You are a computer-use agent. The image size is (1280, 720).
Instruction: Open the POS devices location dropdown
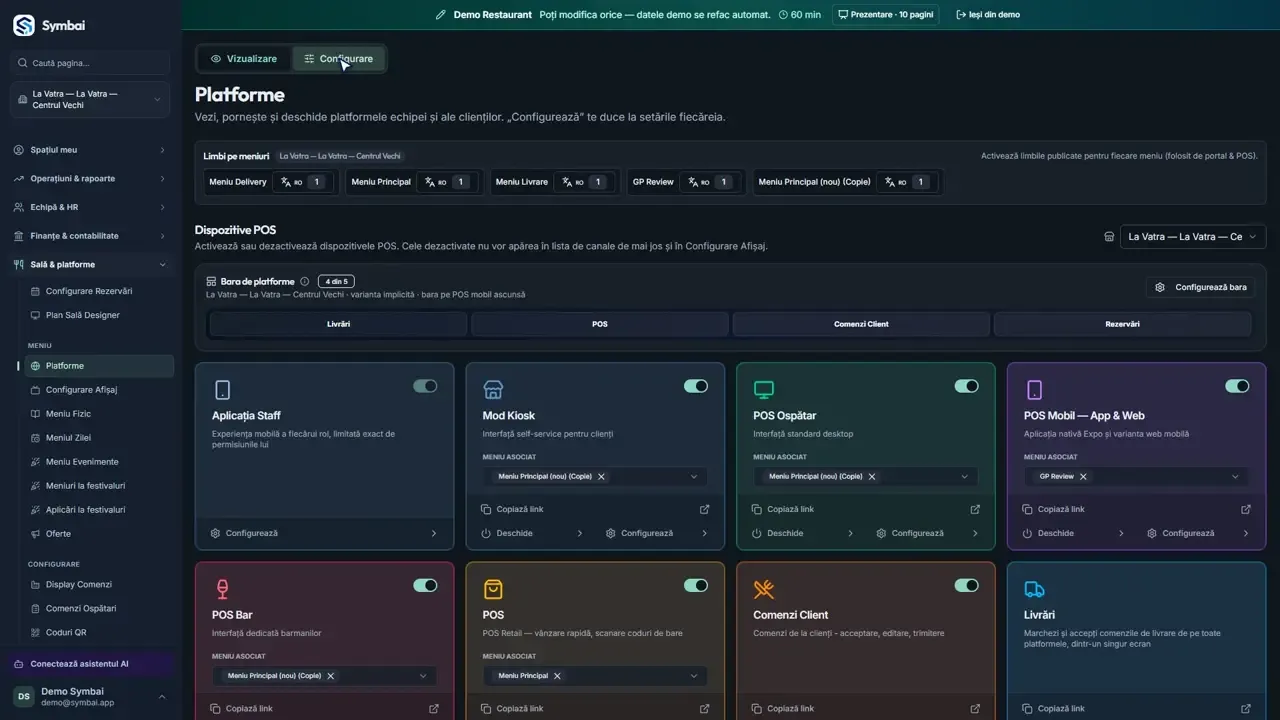pos(1193,237)
